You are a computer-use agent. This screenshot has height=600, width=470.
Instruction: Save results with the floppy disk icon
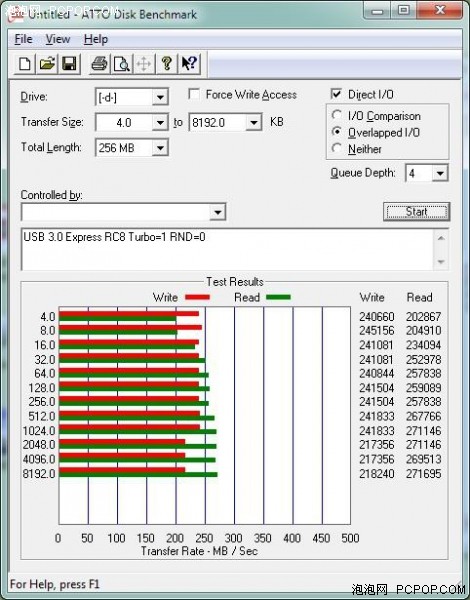pos(69,64)
